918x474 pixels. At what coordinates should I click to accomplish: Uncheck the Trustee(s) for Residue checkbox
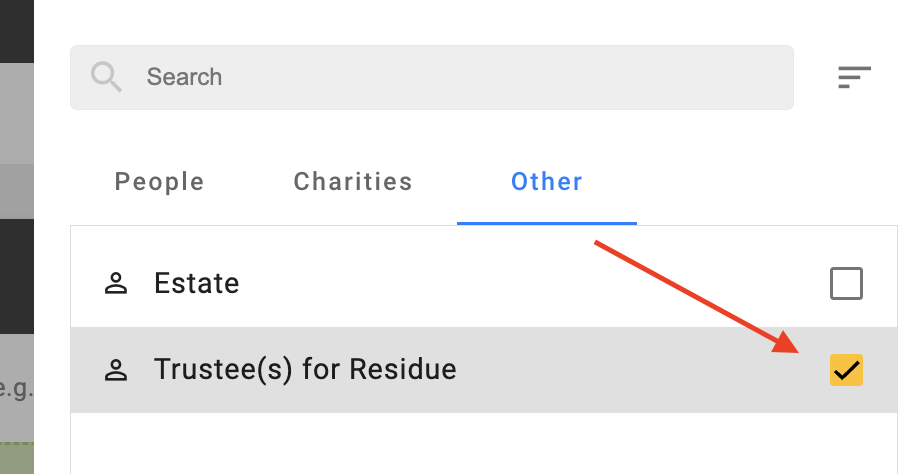(846, 370)
